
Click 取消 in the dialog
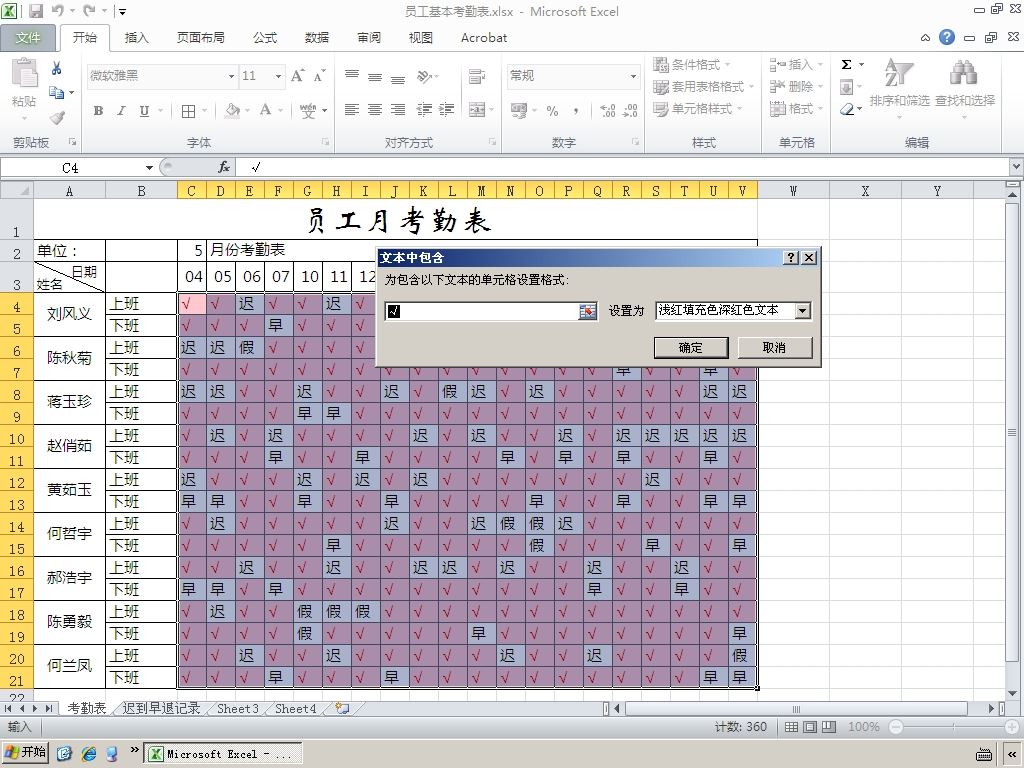tap(775, 347)
